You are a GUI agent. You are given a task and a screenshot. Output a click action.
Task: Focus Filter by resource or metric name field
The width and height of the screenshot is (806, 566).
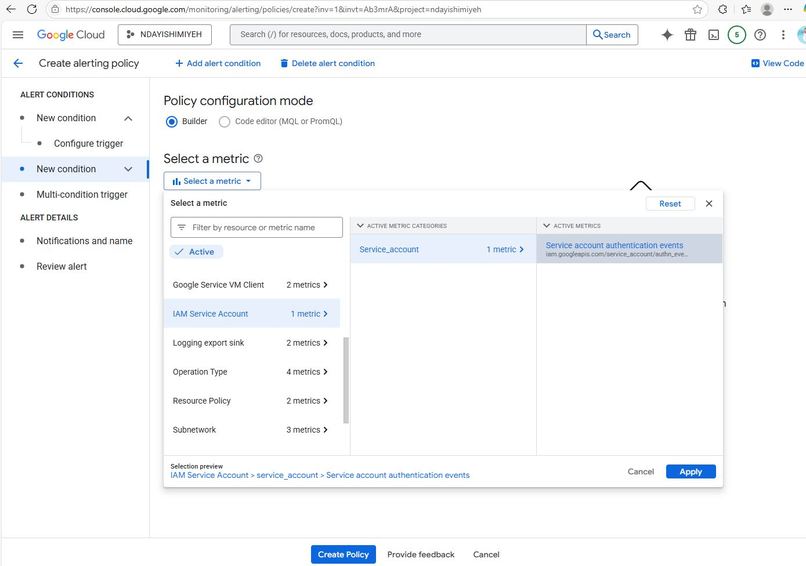[257, 227]
